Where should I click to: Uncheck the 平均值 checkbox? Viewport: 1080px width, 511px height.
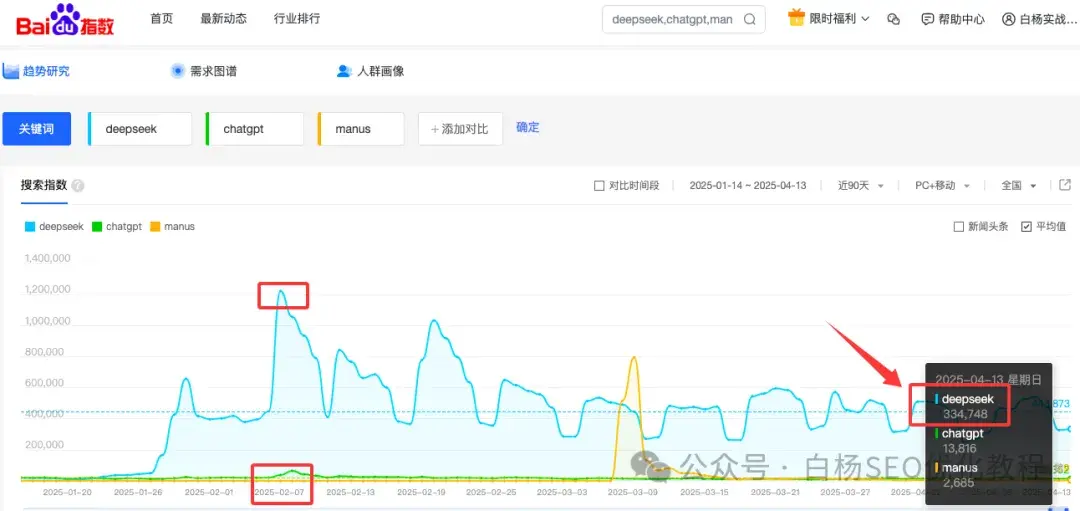tap(1026, 227)
